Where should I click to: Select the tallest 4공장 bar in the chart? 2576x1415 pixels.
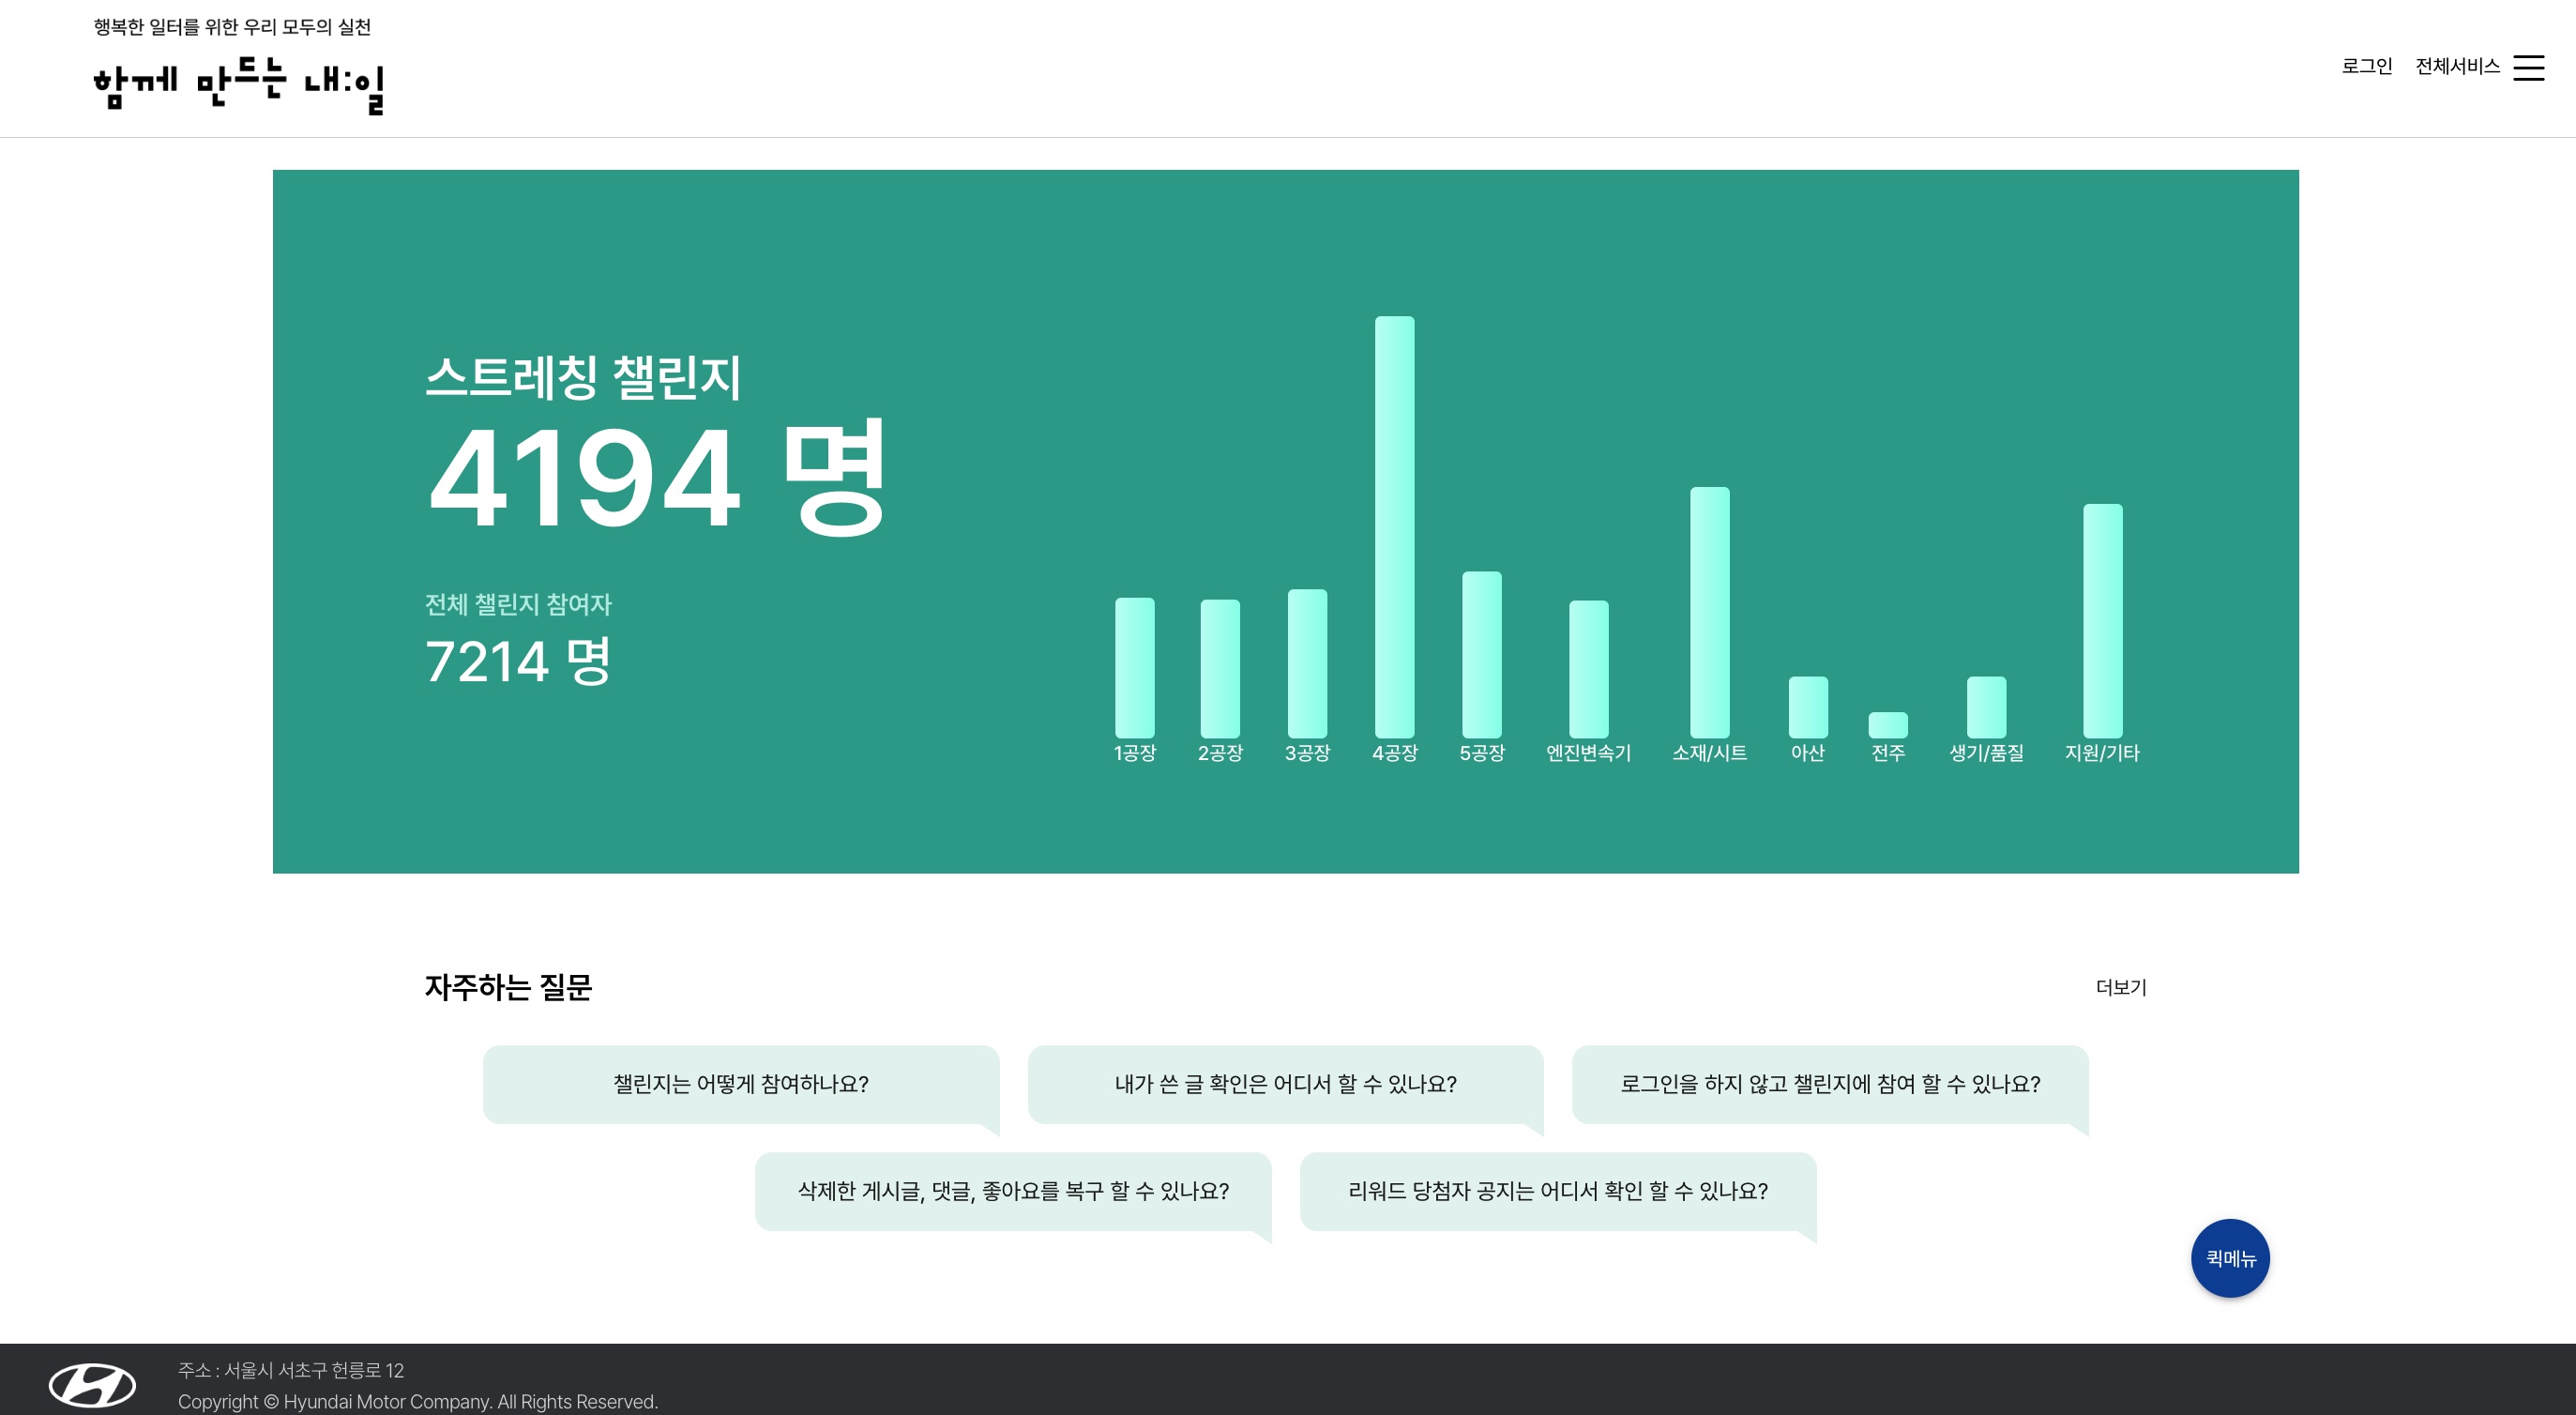(1395, 520)
